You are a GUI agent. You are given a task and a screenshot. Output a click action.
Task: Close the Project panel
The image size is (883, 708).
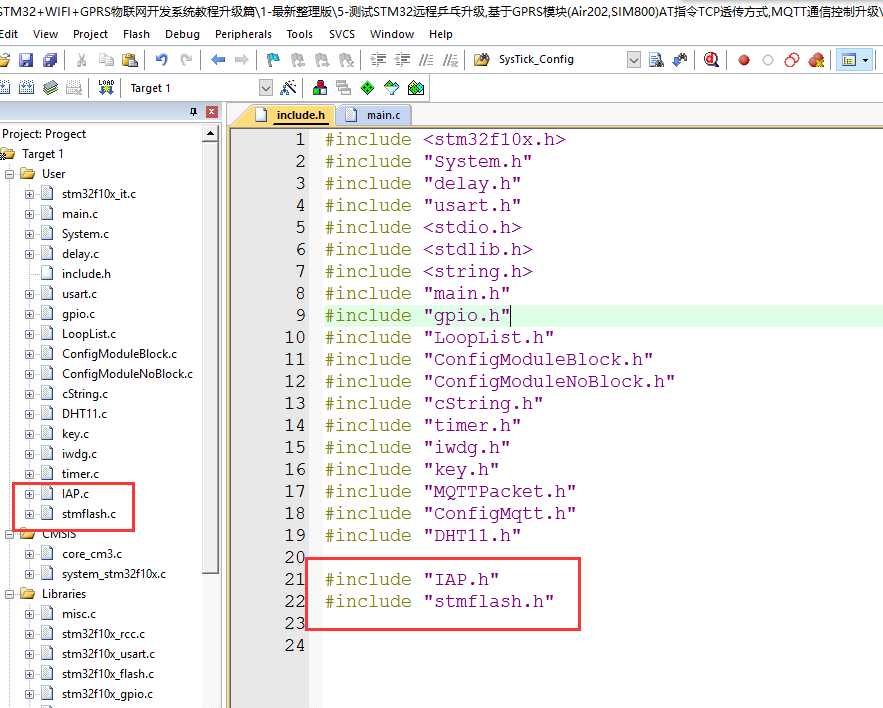pyautogui.click(x=212, y=112)
